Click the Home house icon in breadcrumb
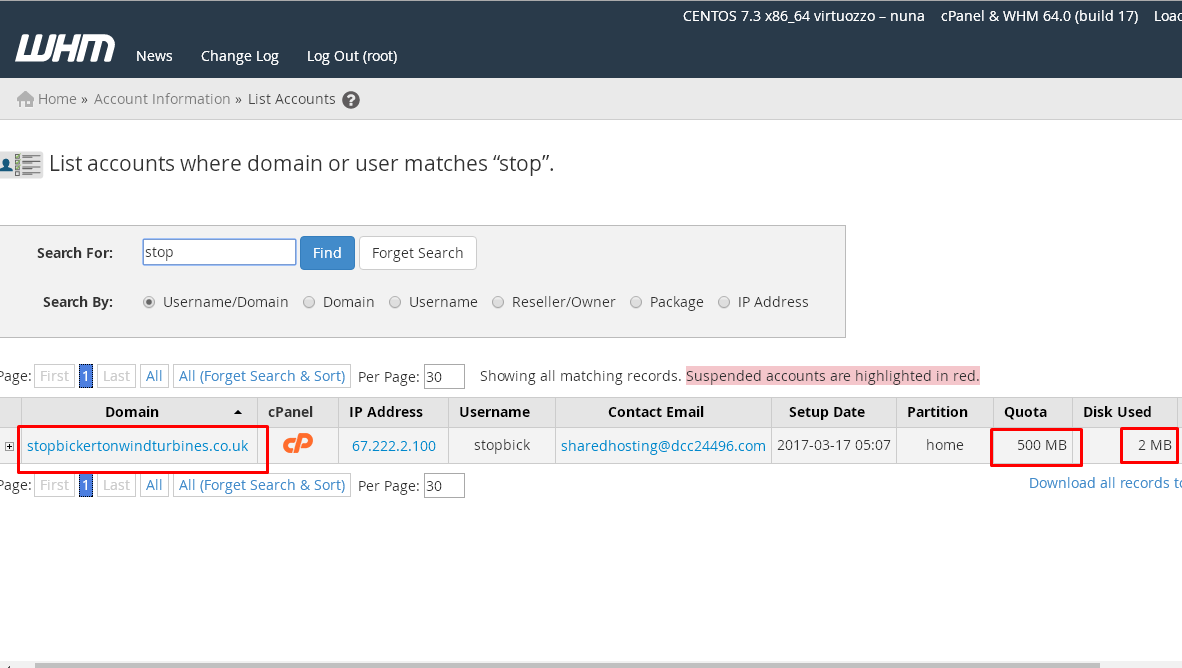Screen dimensions: 1182x668 point(26,100)
